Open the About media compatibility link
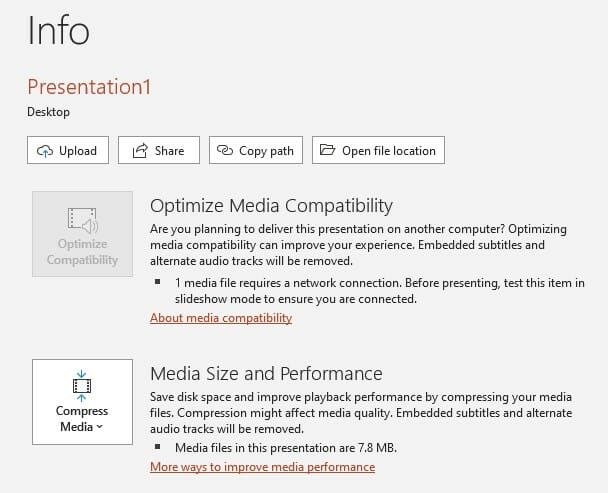608x493 pixels. point(221,318)
